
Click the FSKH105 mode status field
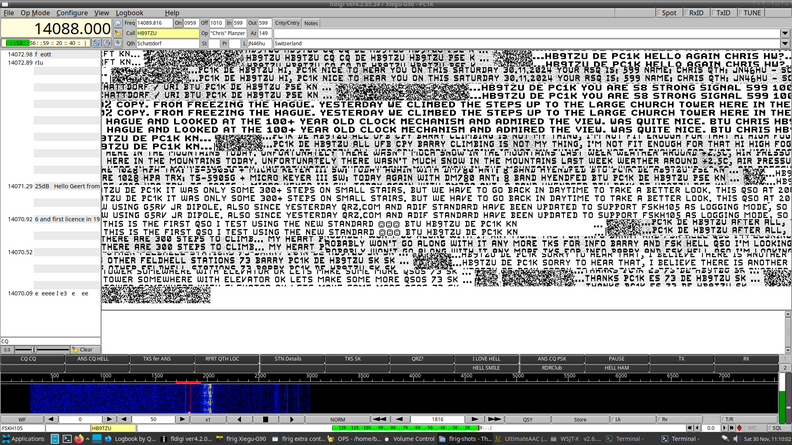(x=23, y=428)
